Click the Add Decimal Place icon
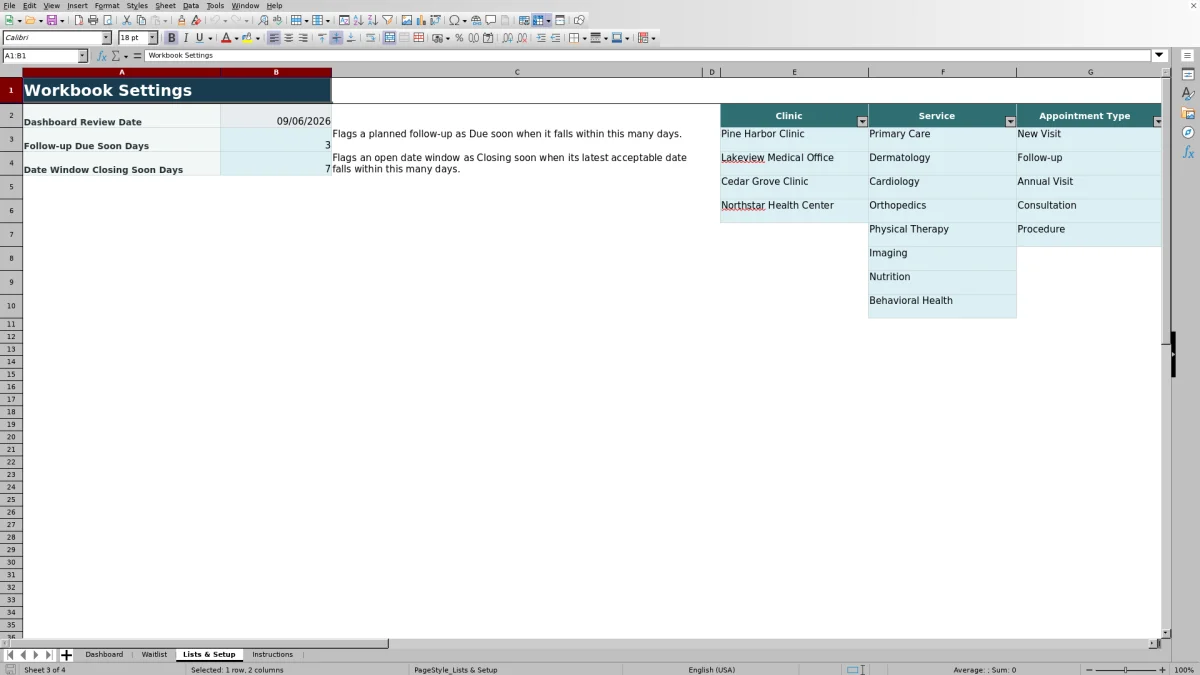Image resolution: width=1200 pixels, height=675 pixels. [507, 38]
